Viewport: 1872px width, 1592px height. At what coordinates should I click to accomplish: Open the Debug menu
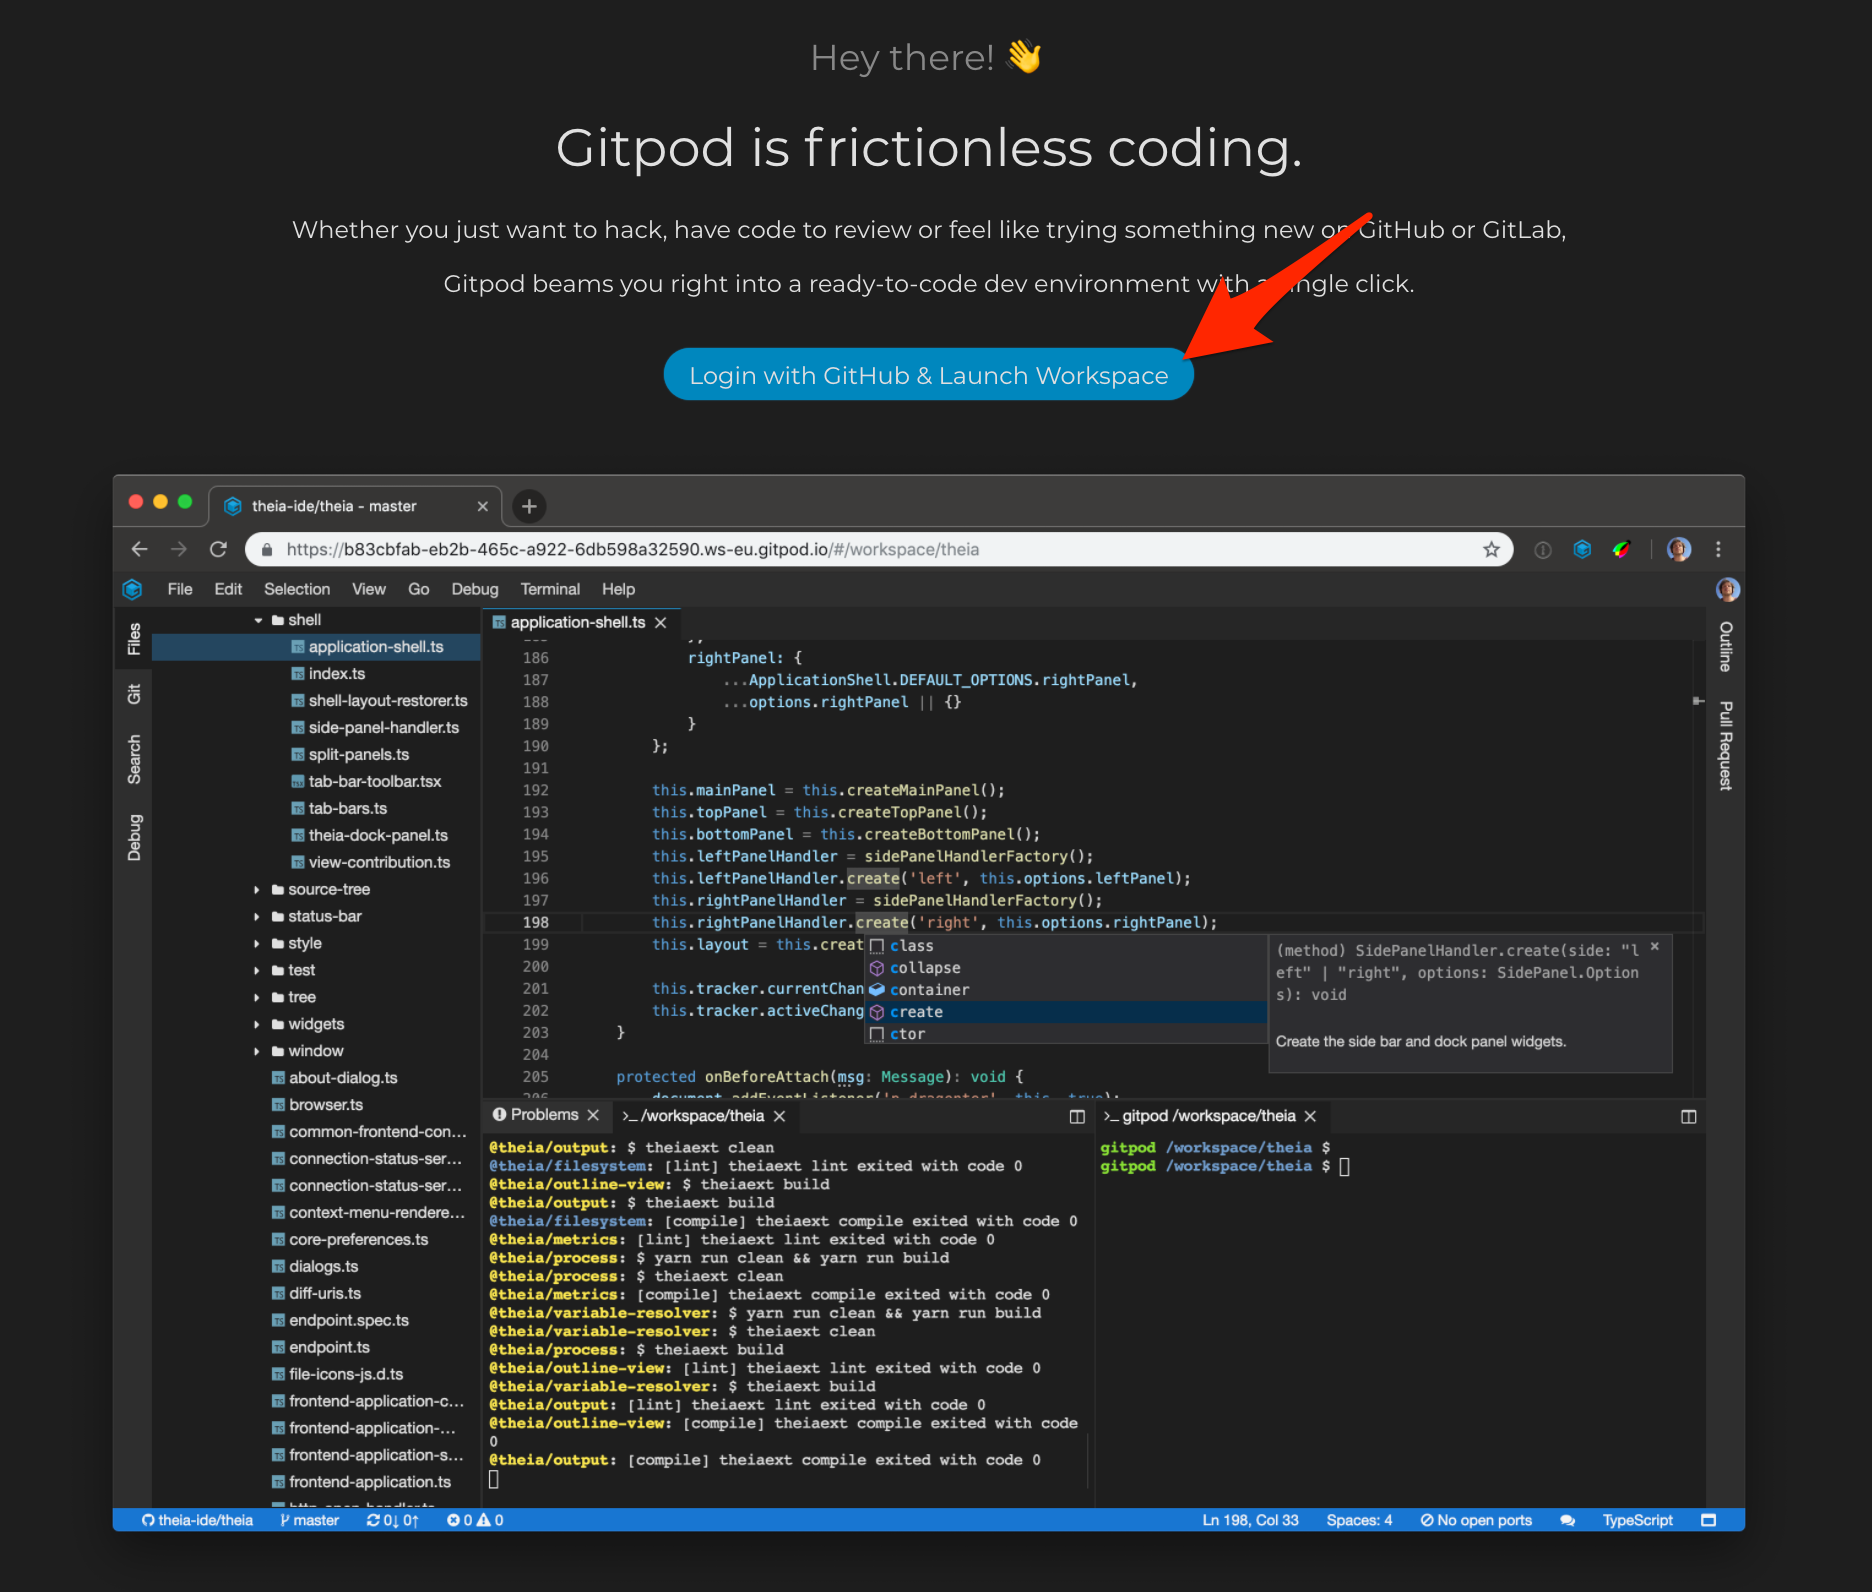(x=475, y=589)
